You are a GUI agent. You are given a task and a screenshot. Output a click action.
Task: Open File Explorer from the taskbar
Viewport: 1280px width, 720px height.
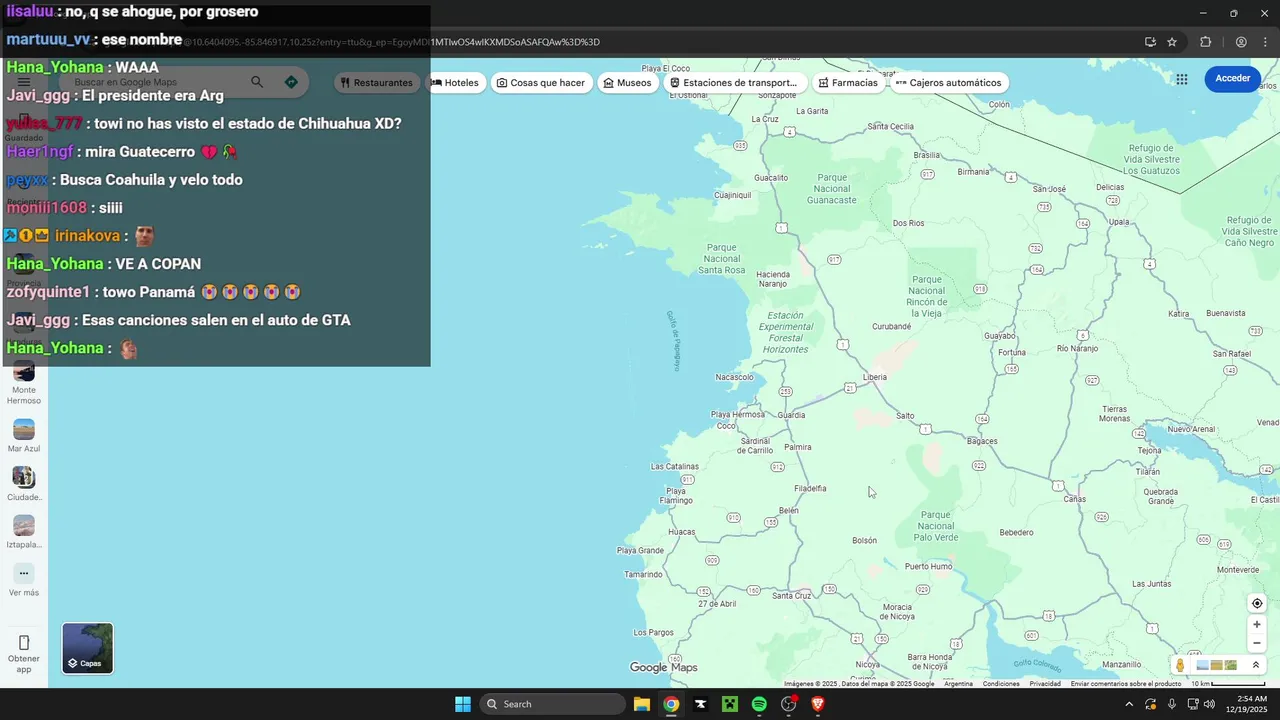click(x=642, y=704)
